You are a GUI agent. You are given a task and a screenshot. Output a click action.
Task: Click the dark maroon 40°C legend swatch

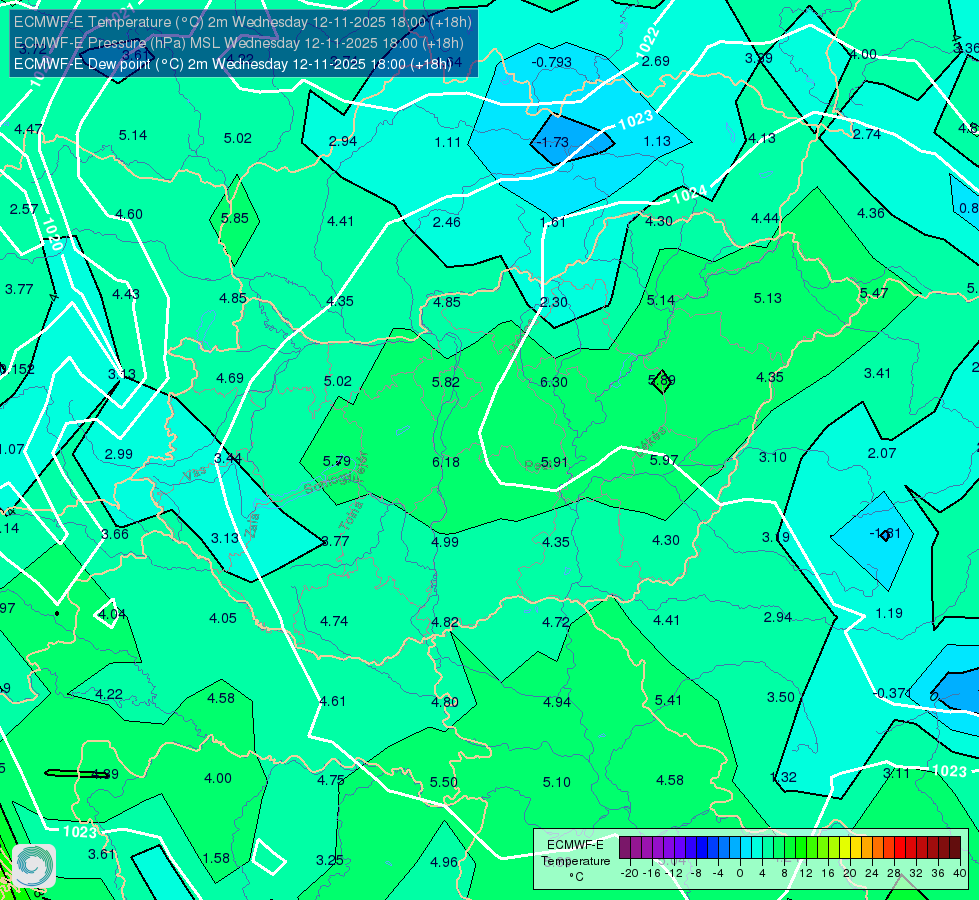pos(955,848)
